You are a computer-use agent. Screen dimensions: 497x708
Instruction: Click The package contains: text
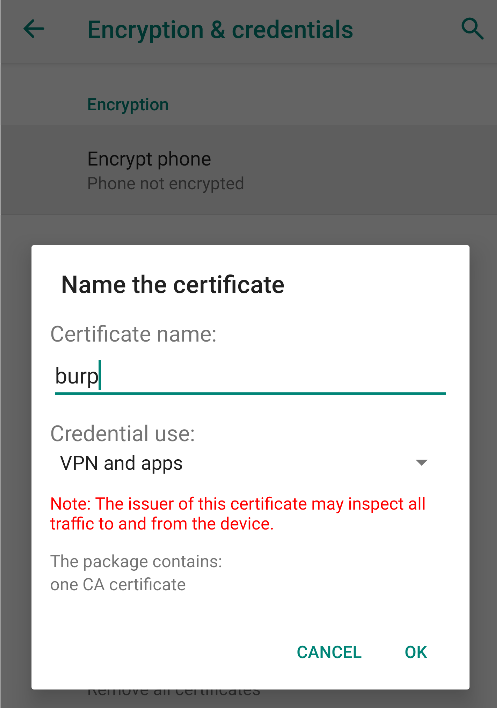point(136,562)
